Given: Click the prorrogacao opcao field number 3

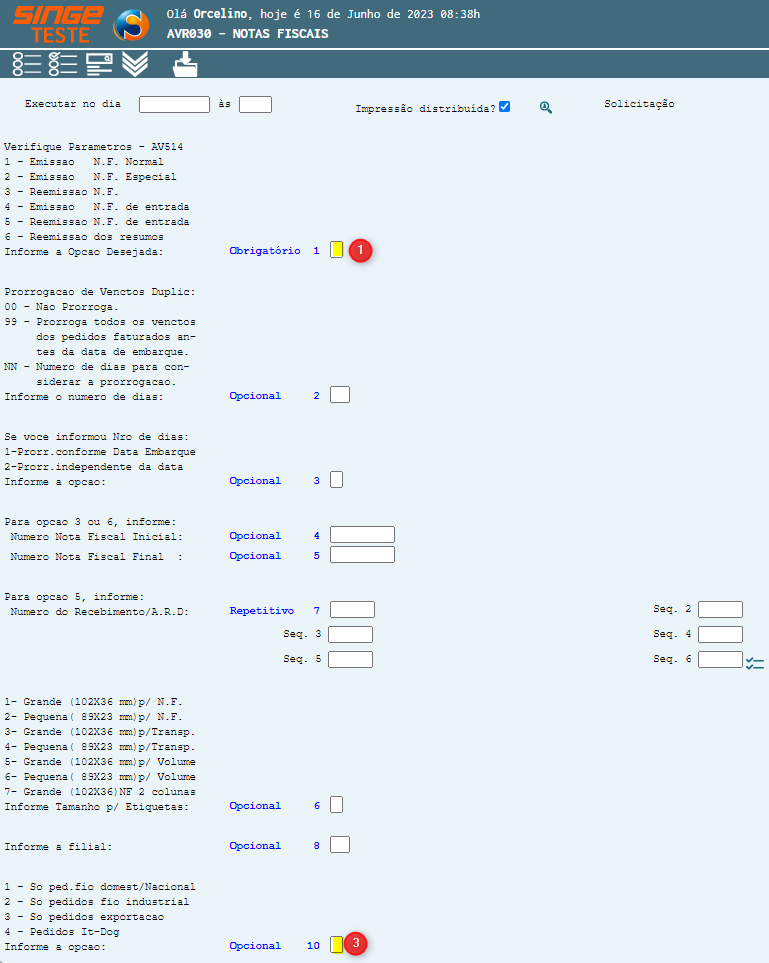Looking at the screenshot, I should (x=337, y=480).
